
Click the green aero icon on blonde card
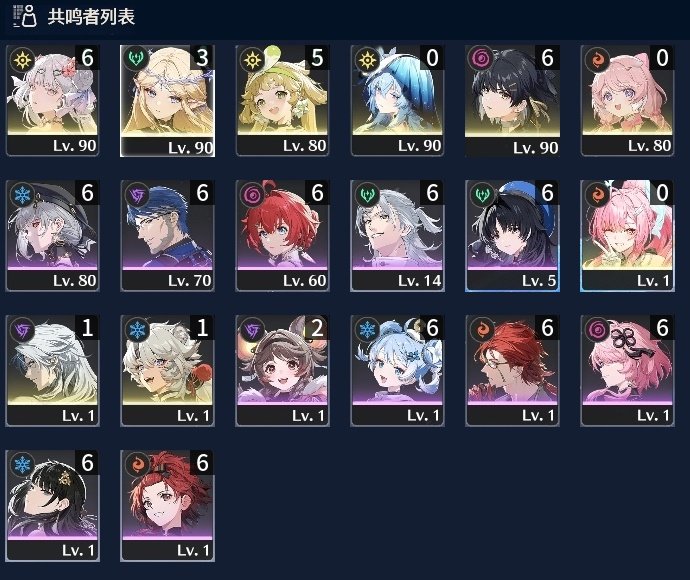136,59
